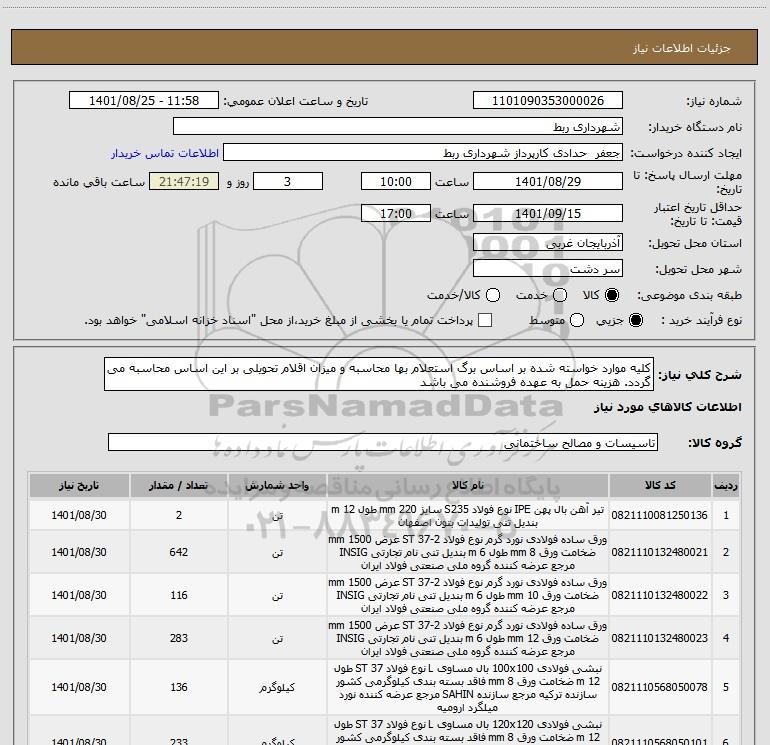Click the تاریخ نیاز column header
Screen dimensions: 770x745
pos(79,486)
